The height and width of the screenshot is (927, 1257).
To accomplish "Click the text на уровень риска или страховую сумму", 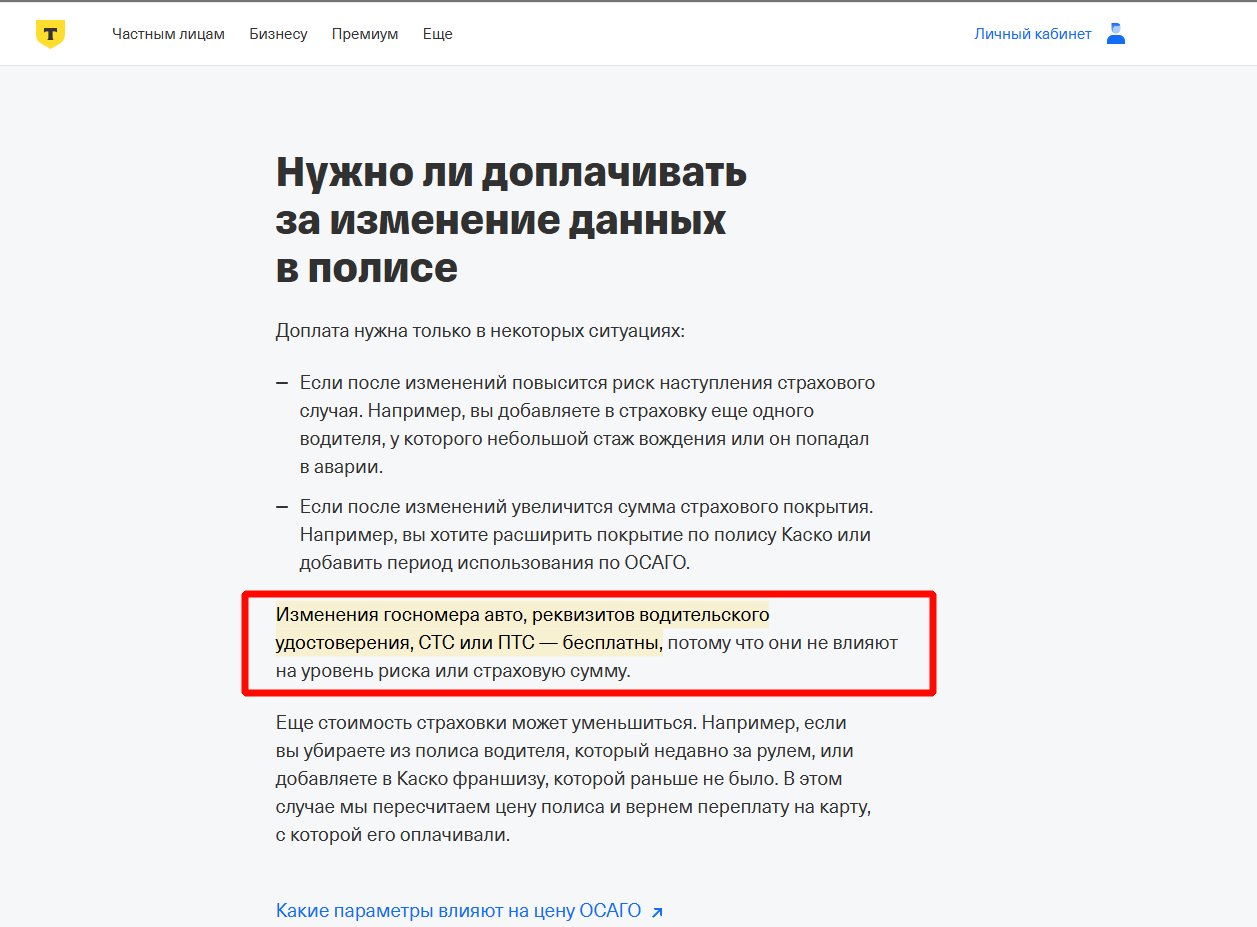I will (453, 671).
